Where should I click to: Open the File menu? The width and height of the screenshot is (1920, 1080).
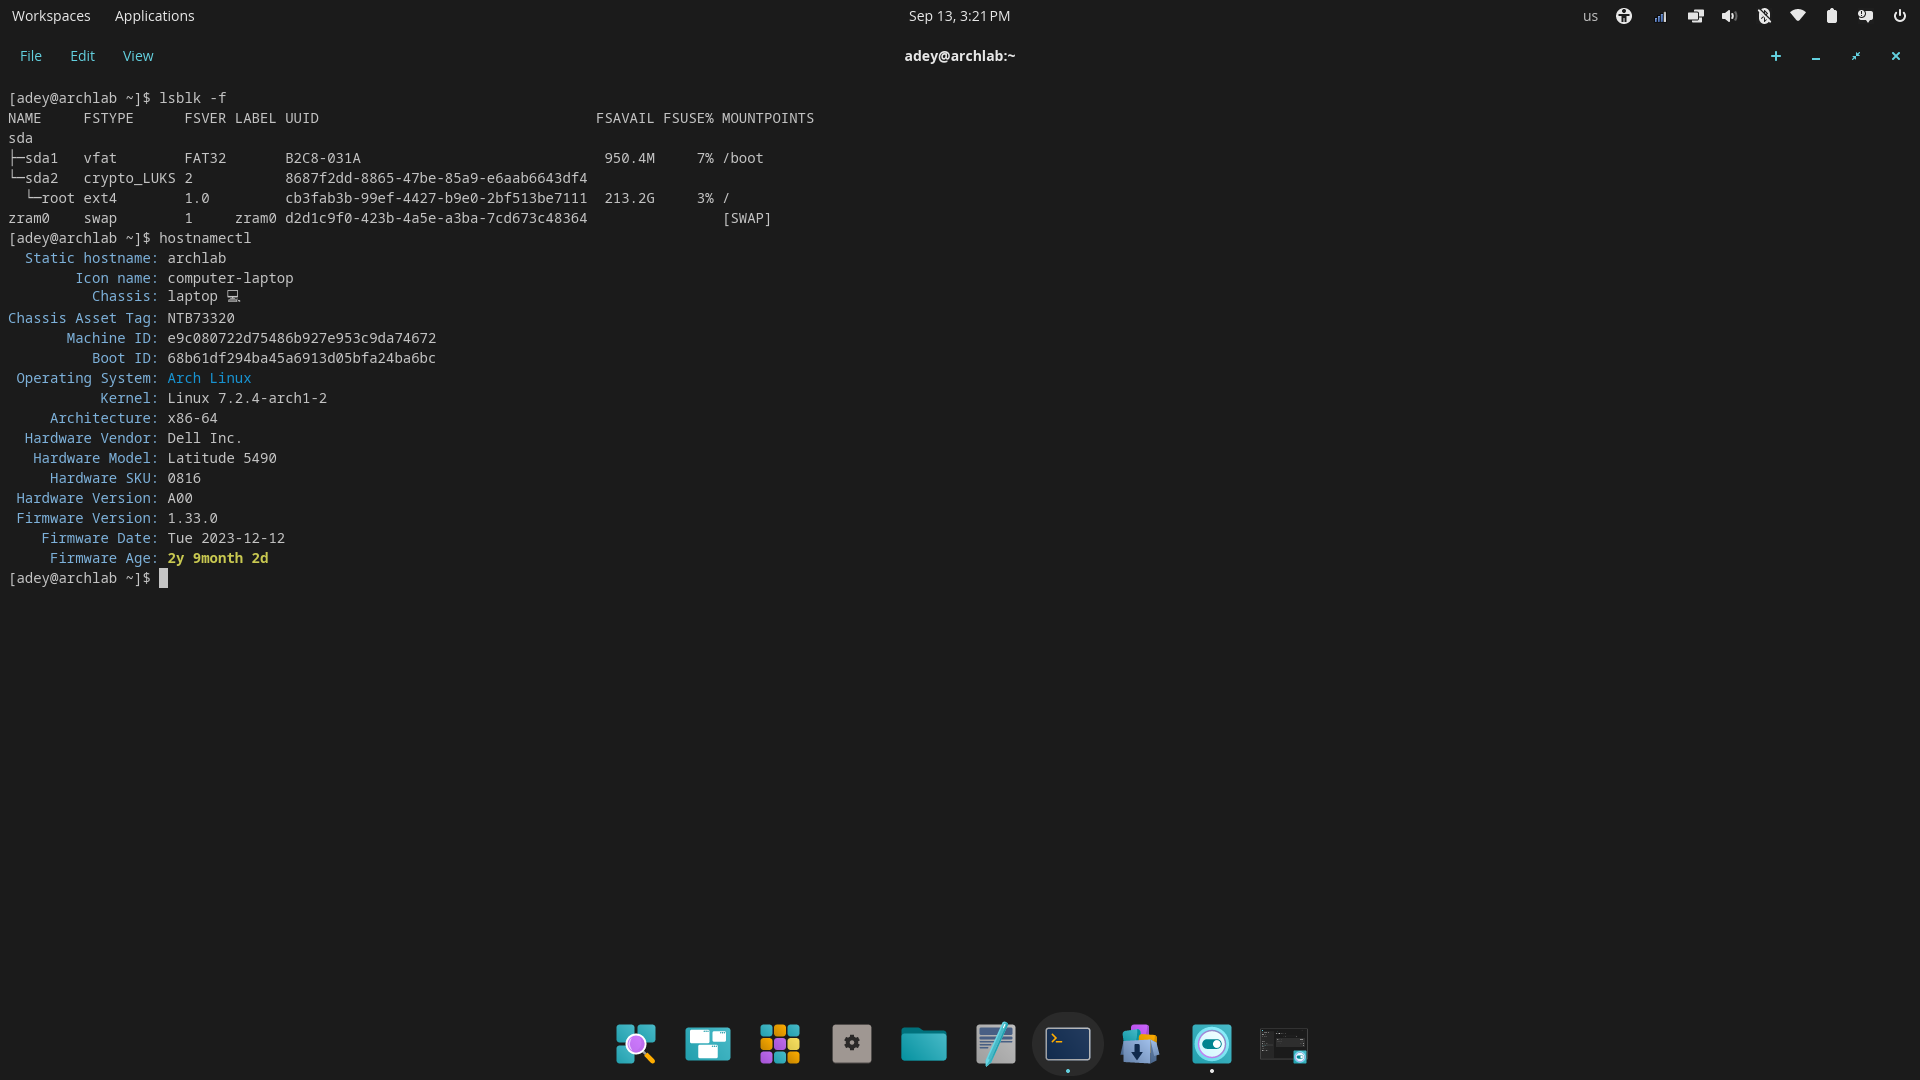pyautogui.click(x=31, y=56)
